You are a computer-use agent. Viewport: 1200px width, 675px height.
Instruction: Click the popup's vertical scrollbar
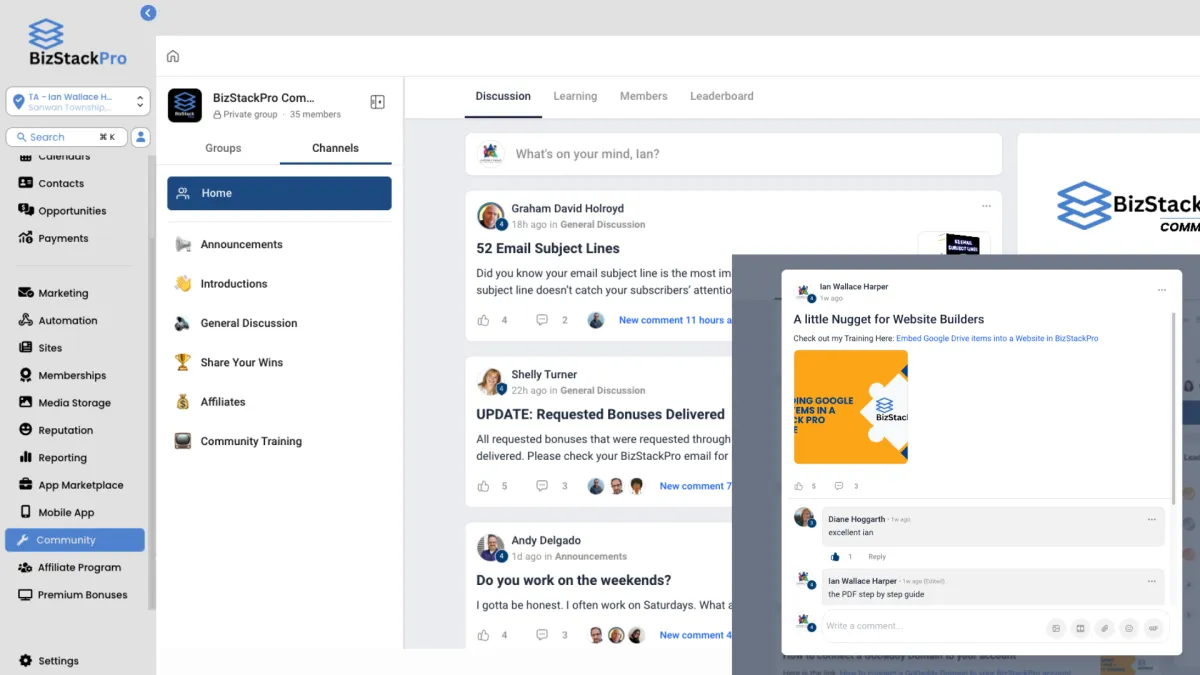pos(1174,408)
